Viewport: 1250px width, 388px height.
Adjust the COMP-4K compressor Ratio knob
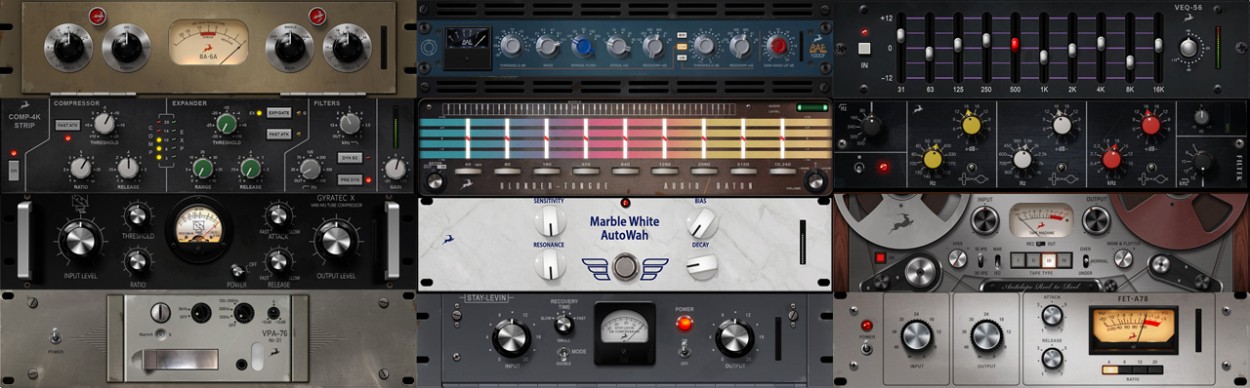coord(80,167)
